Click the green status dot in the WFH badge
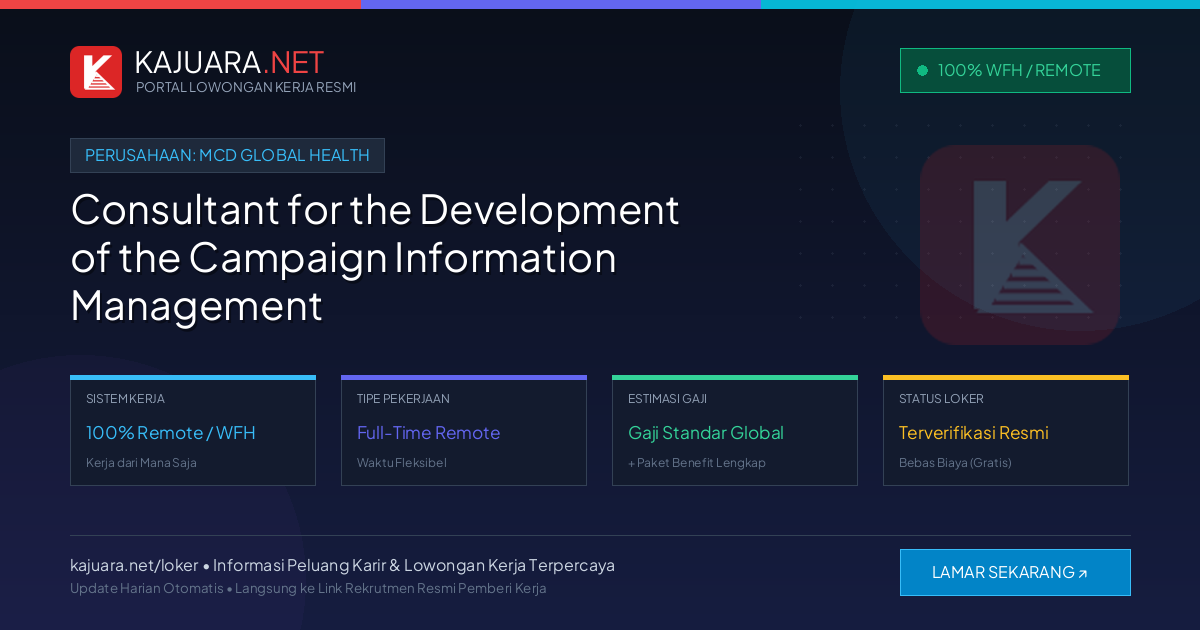The height and width of the screenshot is (630, 1200). (922, 70)
